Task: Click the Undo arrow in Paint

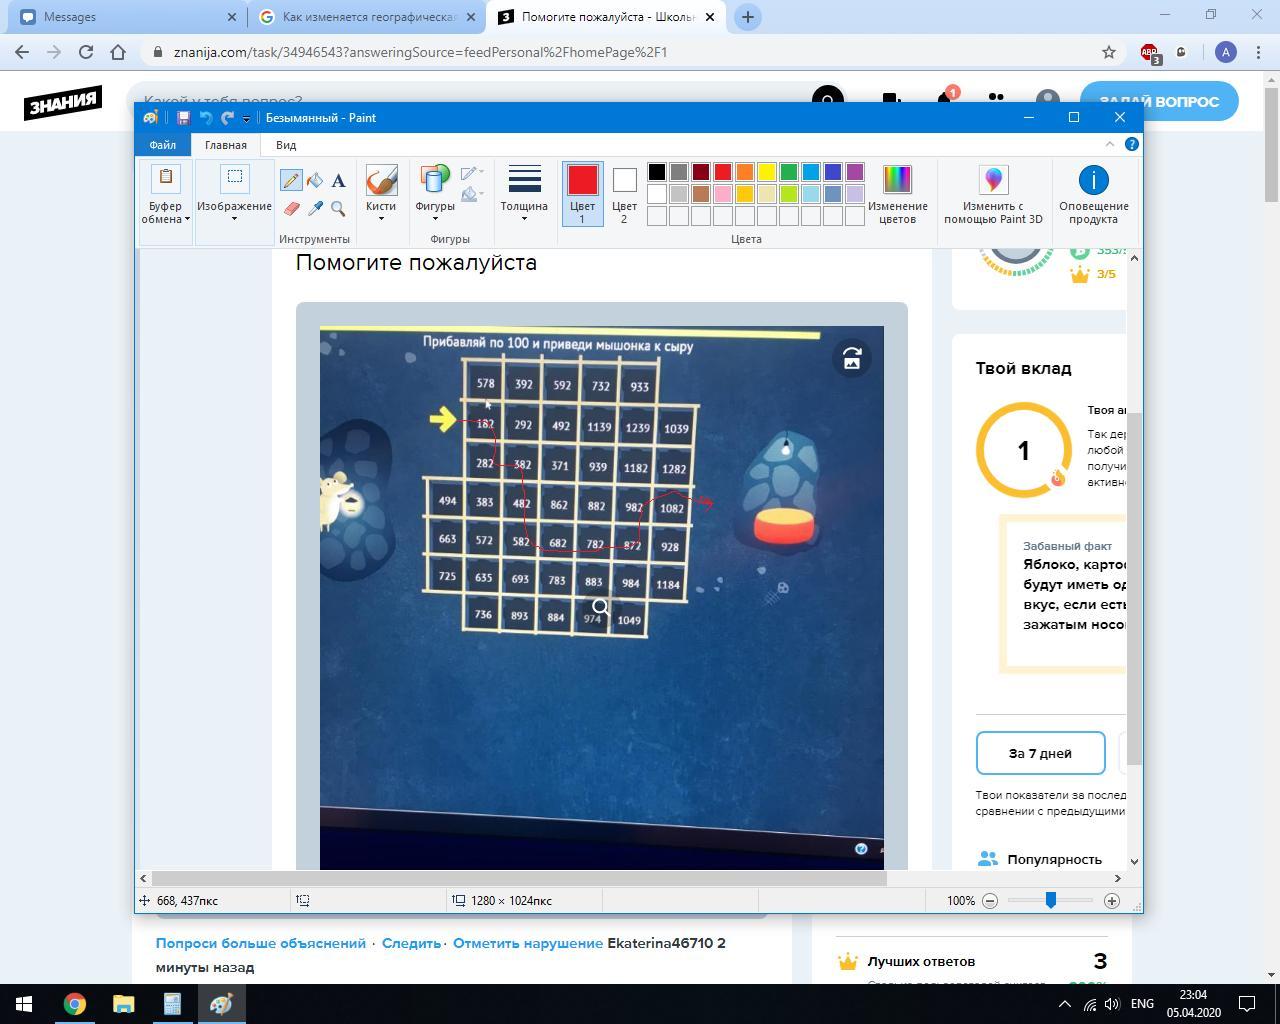Action: [x=205, y=118]
